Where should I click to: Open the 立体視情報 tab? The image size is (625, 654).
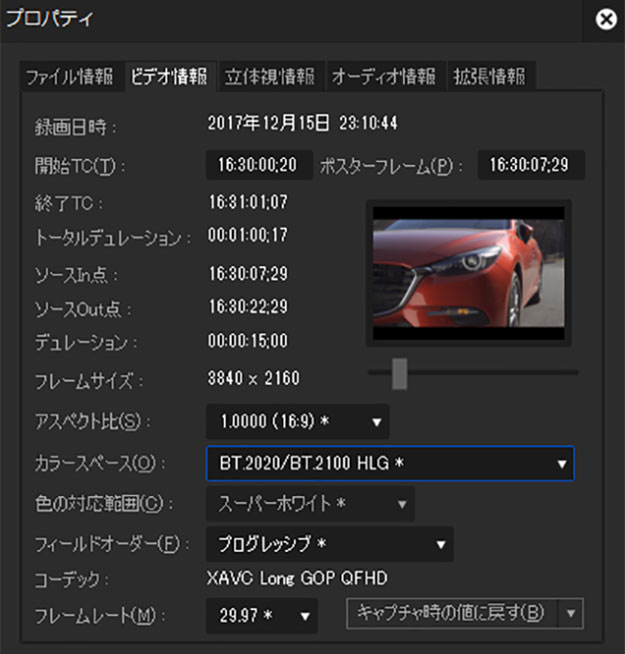pos(269,76)
